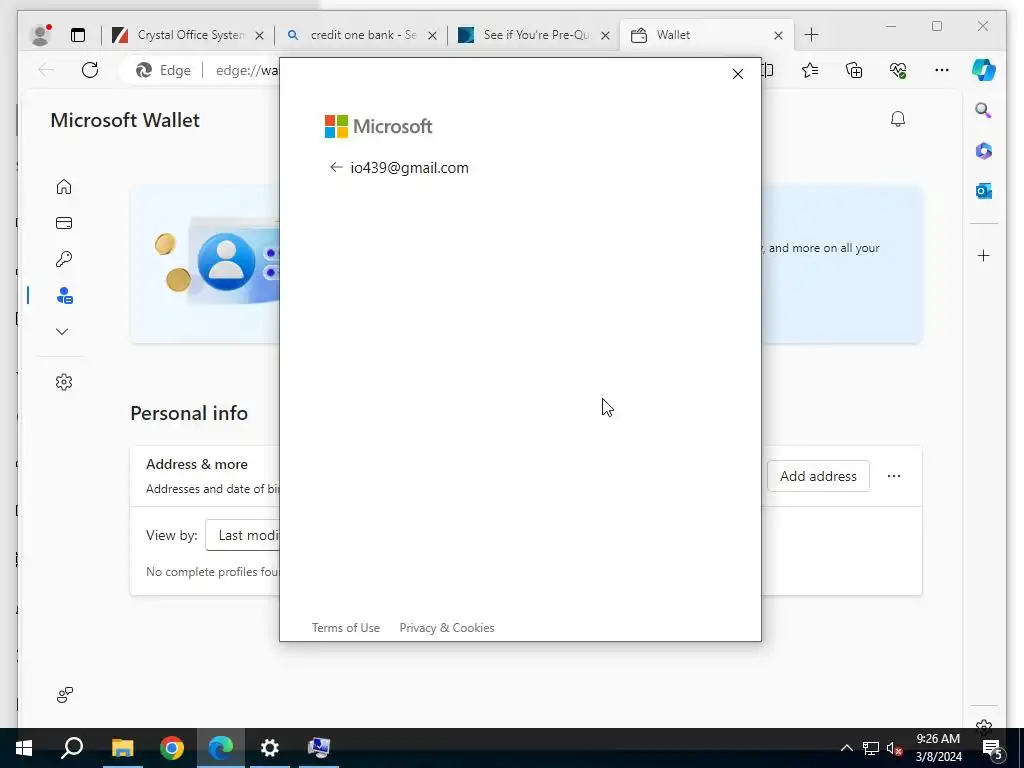
Task: Open Wallet notifications bell
Action: tap(898, 119)
